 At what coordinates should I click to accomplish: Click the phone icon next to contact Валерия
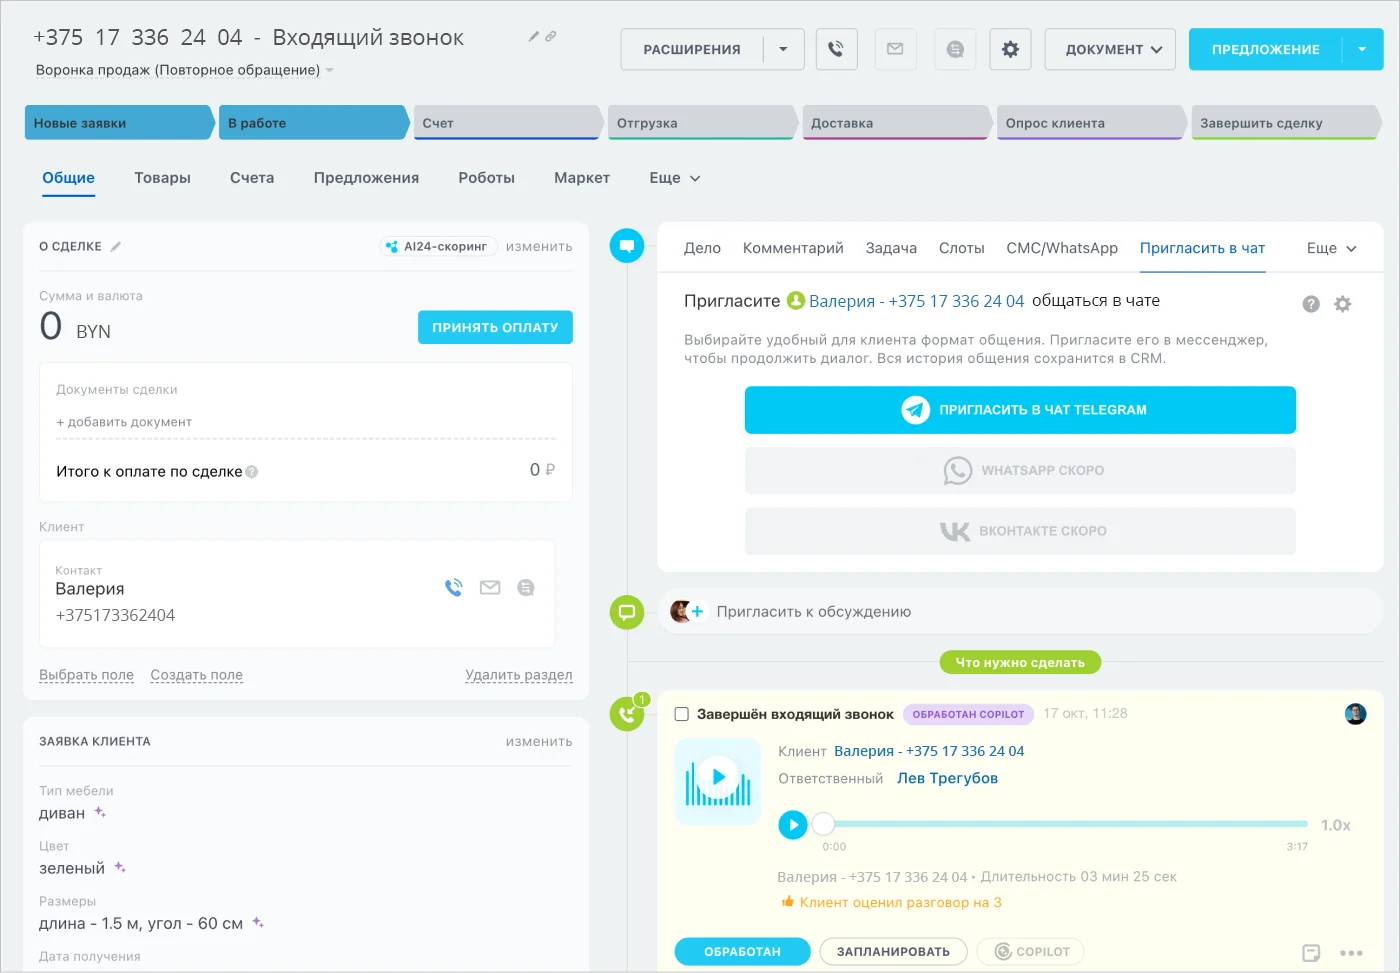454,588
